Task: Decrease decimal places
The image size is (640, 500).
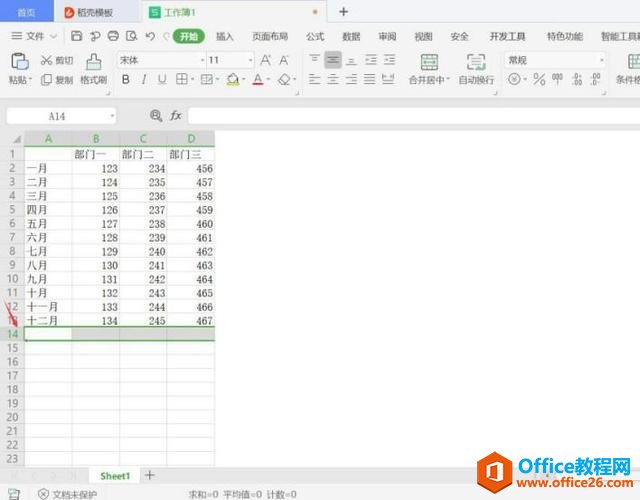Action: click(x=596, y=79)
